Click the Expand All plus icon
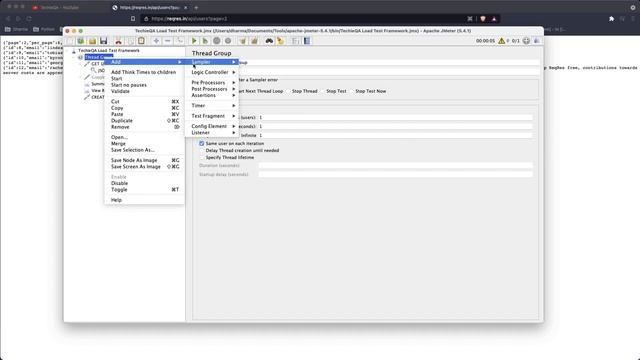Screen dimensions: 640x360 pos(156,41)
